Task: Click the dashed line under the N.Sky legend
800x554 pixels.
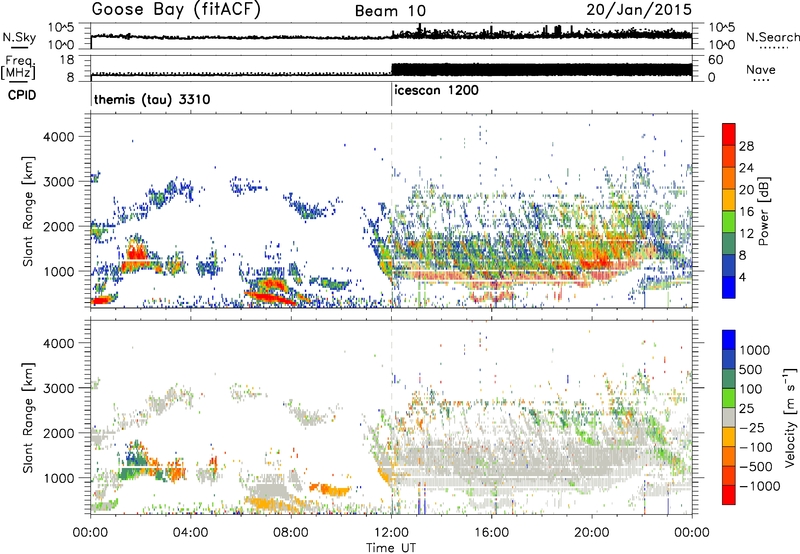Action: 19,48
